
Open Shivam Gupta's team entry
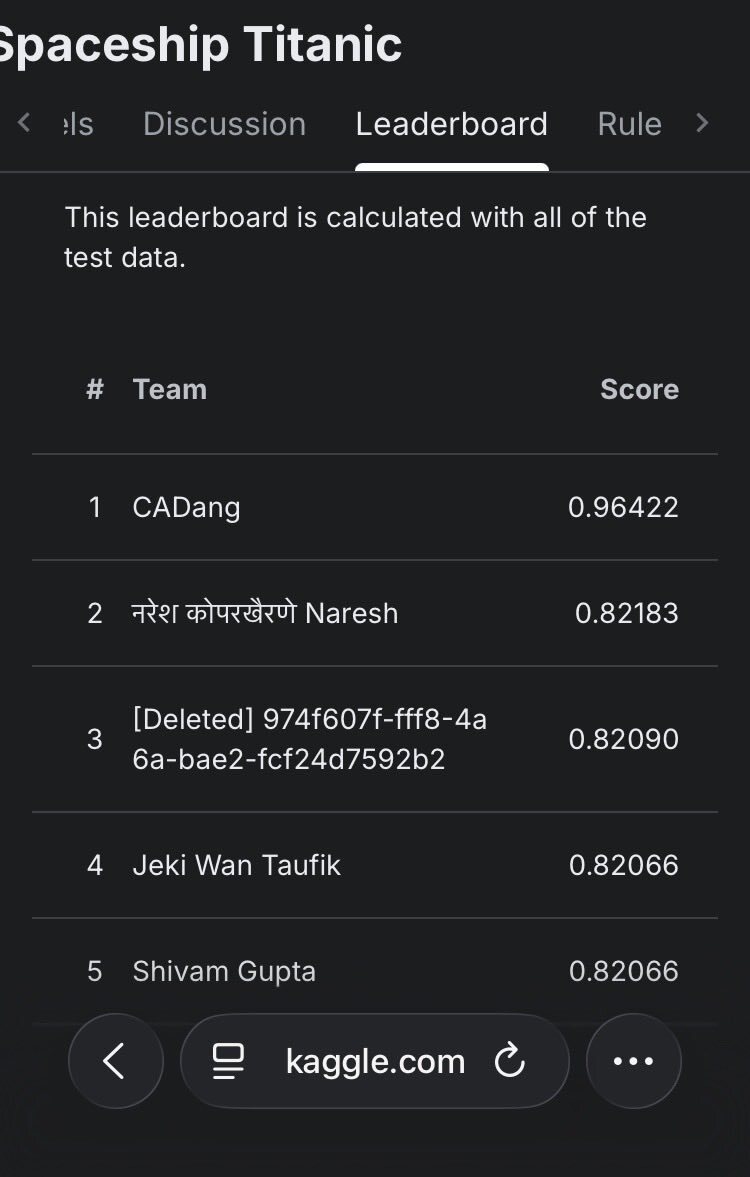(224, 971)
